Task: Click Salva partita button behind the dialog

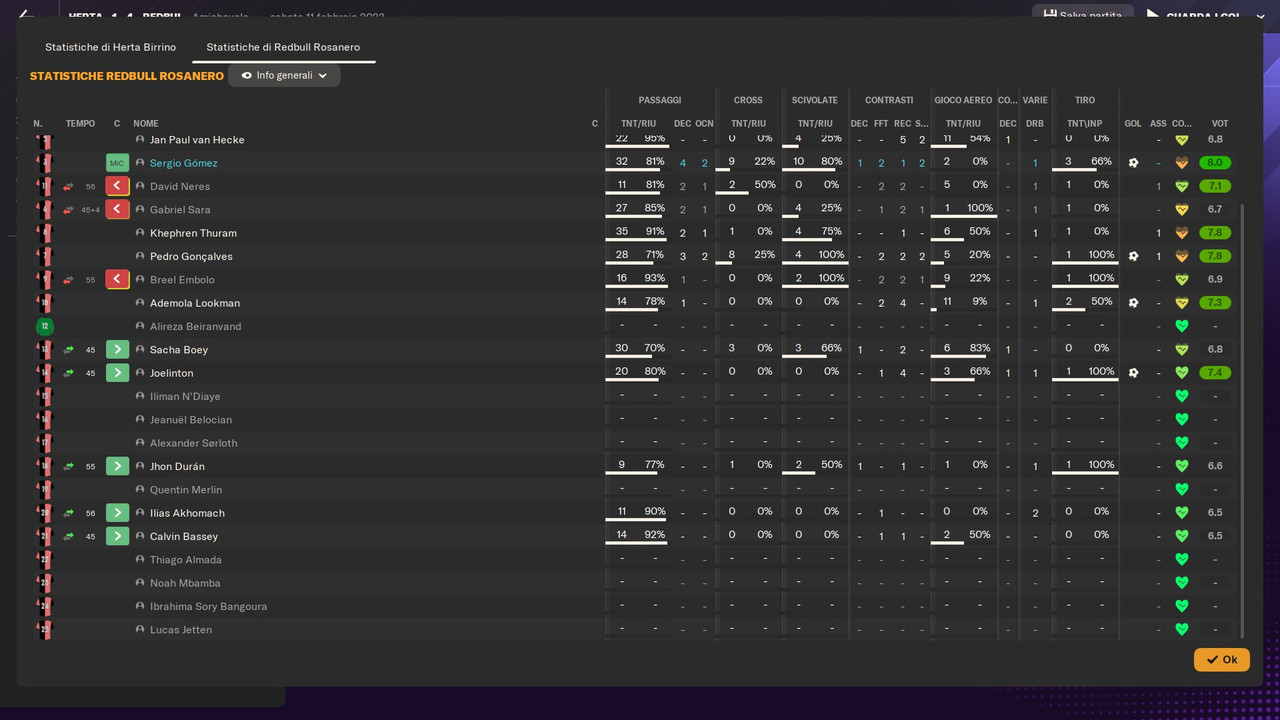Action: (1083, 14)
